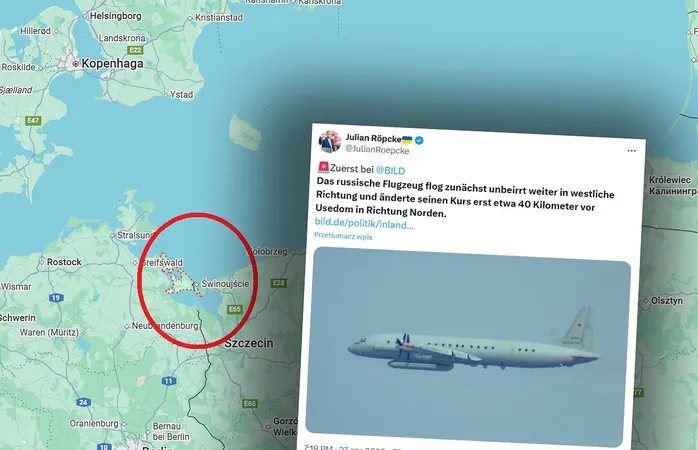The width and height of the screenshot is (698, 450).
Task: Click the Szczecin city label
Action: tap(248, 343)
